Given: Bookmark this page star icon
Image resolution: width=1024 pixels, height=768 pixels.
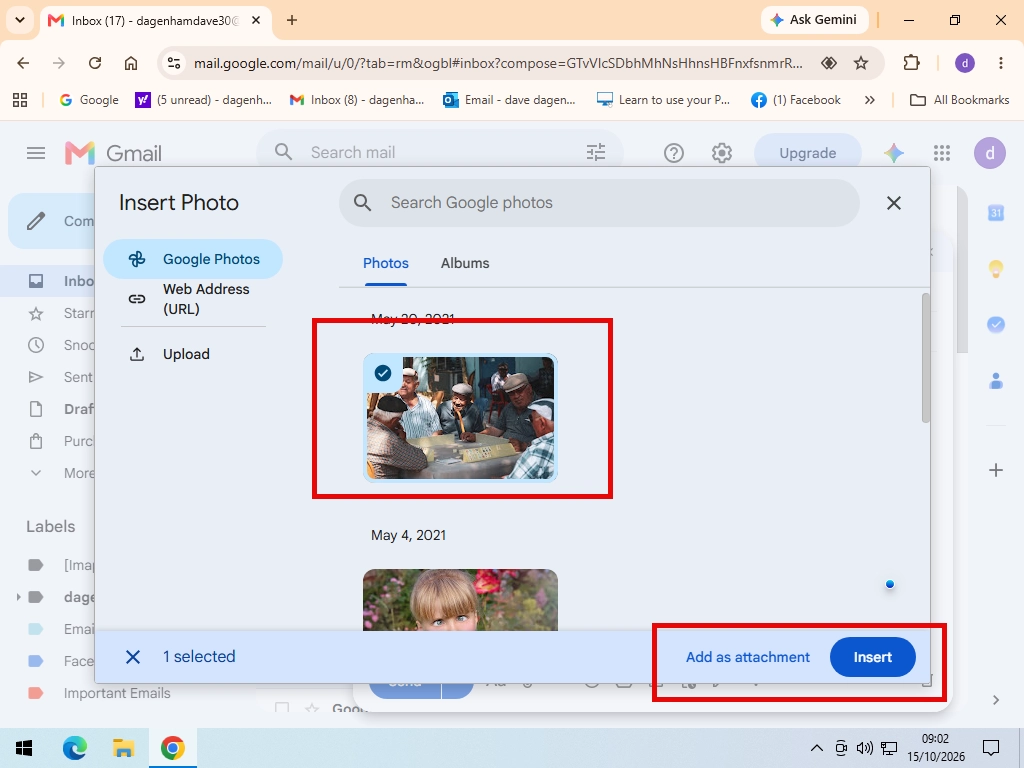Looking at the screenshot, I should coord(861,63).
